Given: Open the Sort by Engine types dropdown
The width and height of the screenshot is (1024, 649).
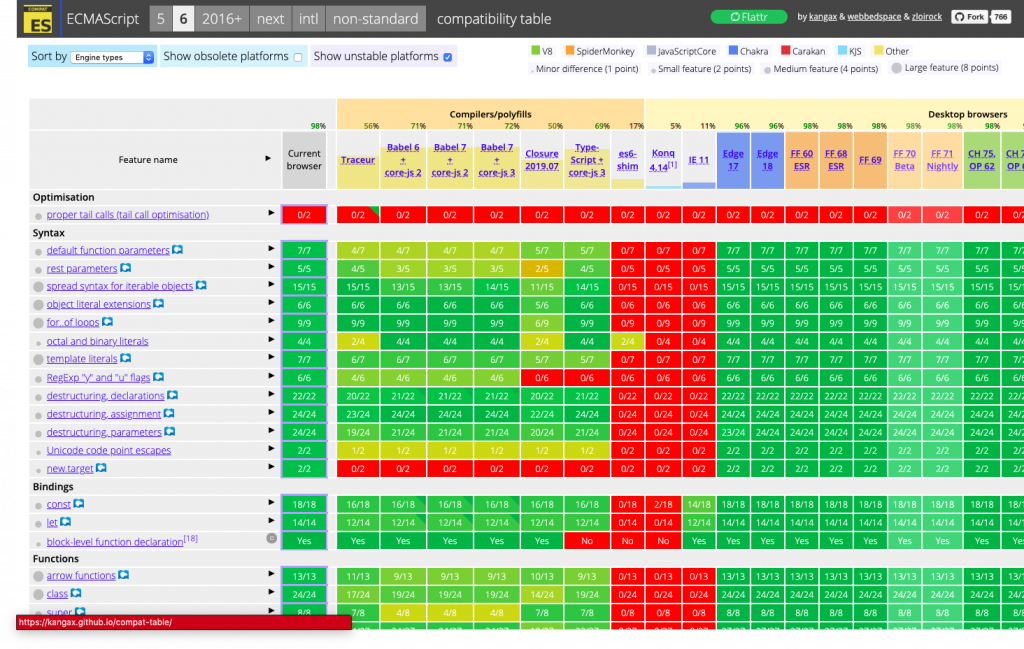Looking at the screenshot, I should [x=112, y=57].
